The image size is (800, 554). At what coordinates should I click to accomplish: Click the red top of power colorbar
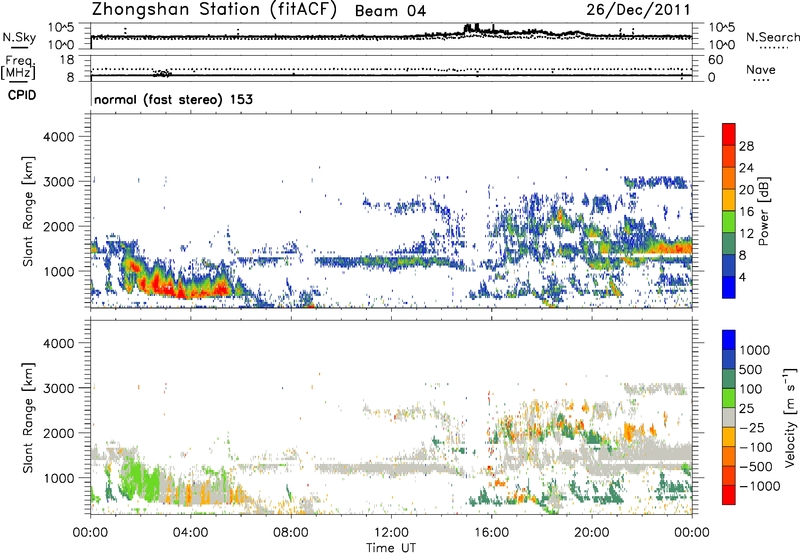(x=729, y=134)
